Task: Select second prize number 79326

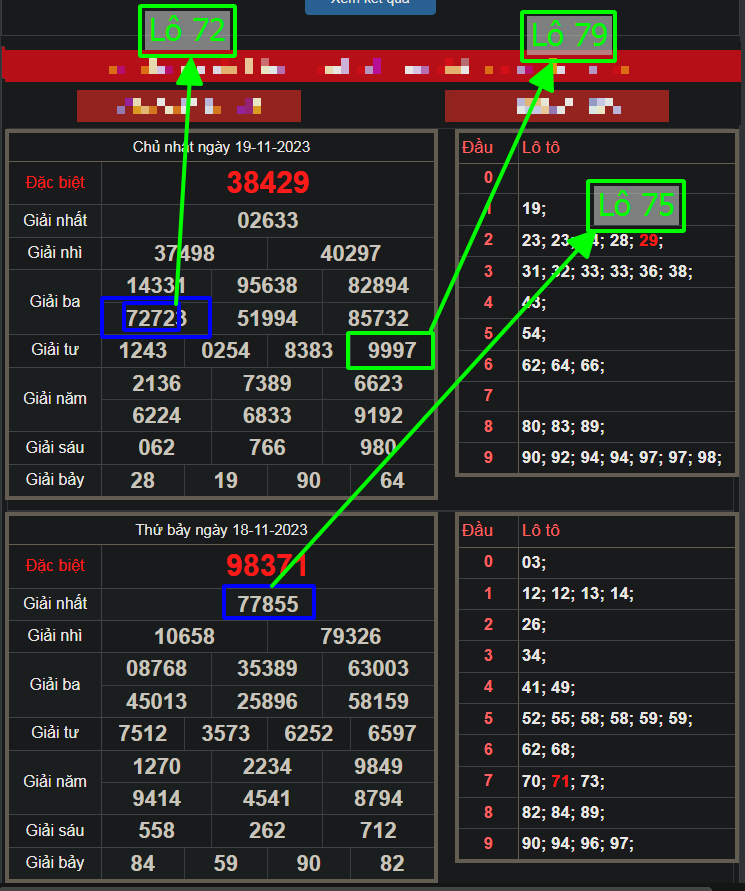Action: coord(350,636)
